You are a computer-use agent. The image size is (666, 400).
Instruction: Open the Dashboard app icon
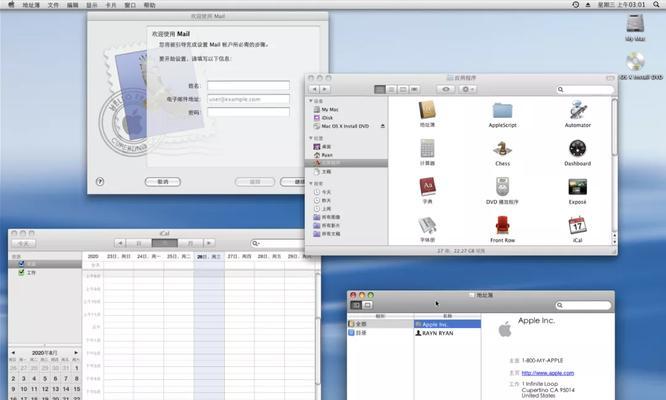(x=578, y=149)
